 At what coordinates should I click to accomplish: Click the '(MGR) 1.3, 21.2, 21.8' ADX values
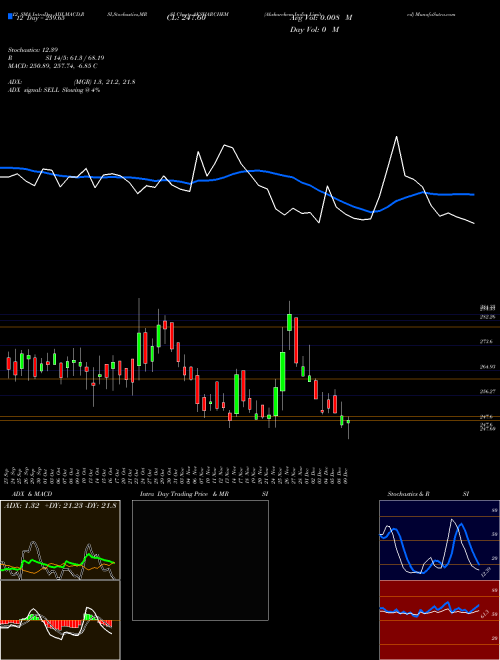(104, 82)
